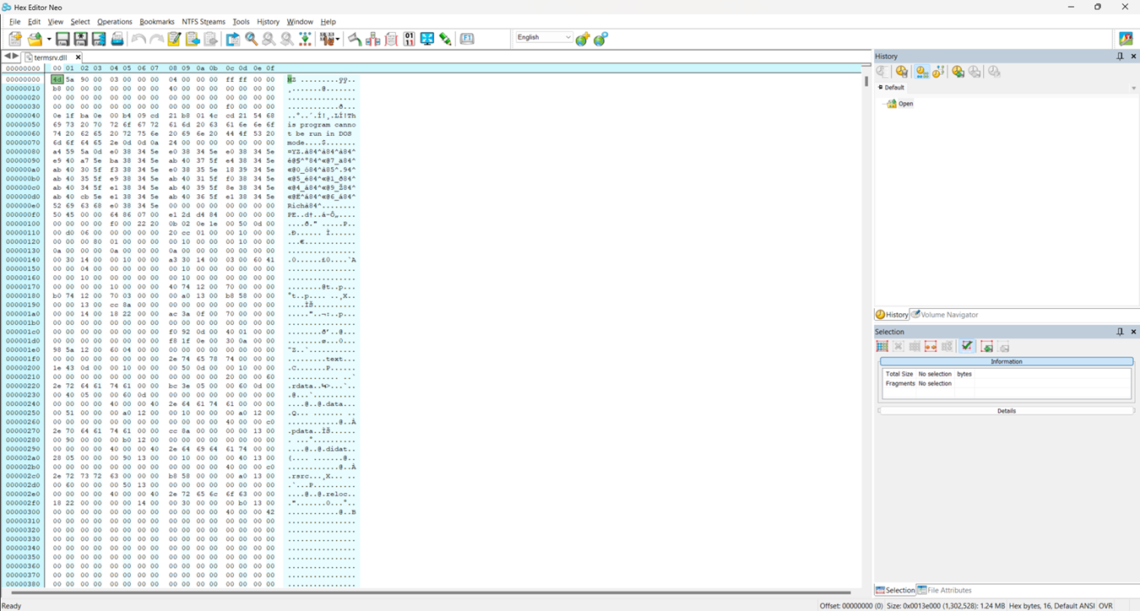1140x611 pixels.
Task: Collapse the Default branch in the History tree
Action: pos(881,87)
